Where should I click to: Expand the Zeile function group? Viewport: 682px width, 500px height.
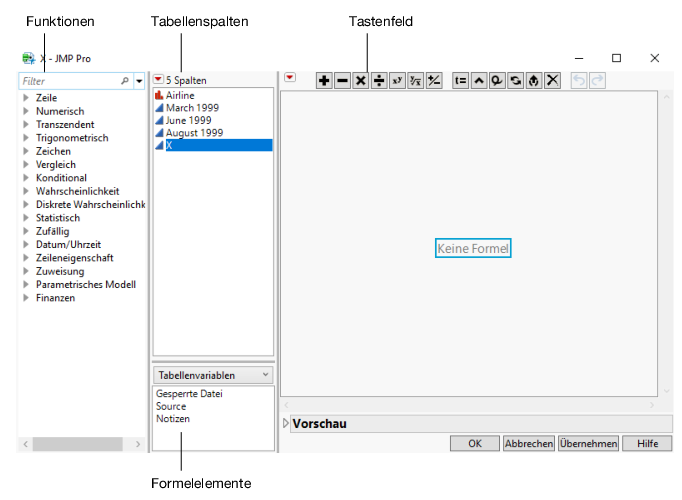pyautogui.click(x=26, y=98)
